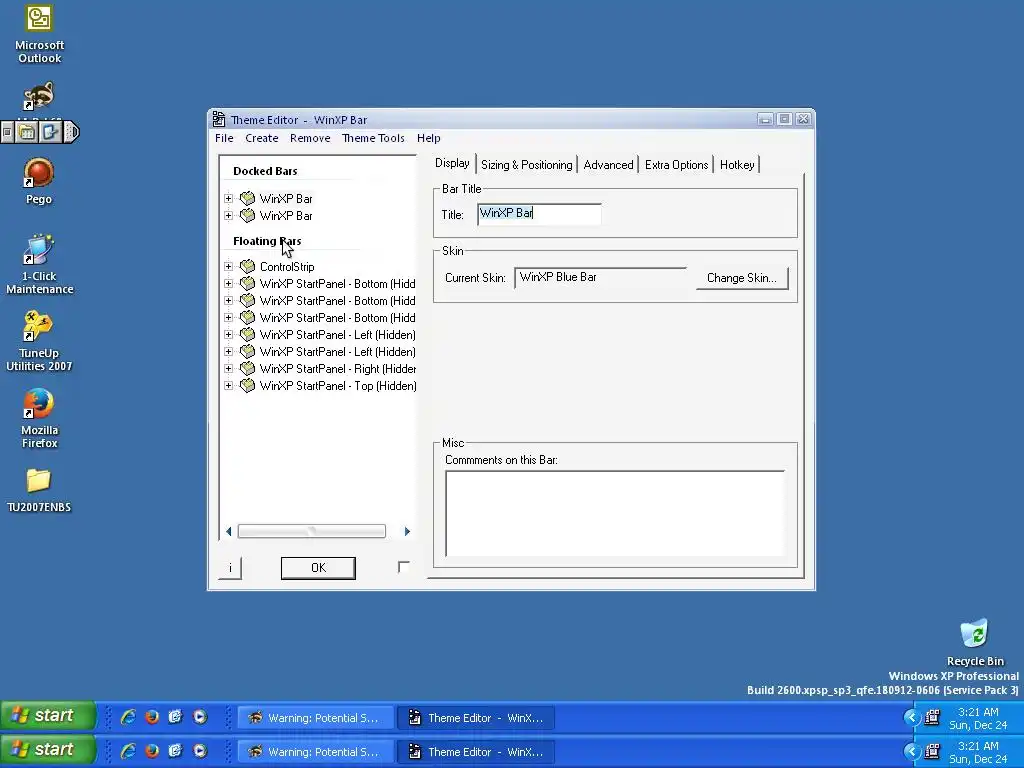Launch the Pego desktop shortcut

[39, 181]
